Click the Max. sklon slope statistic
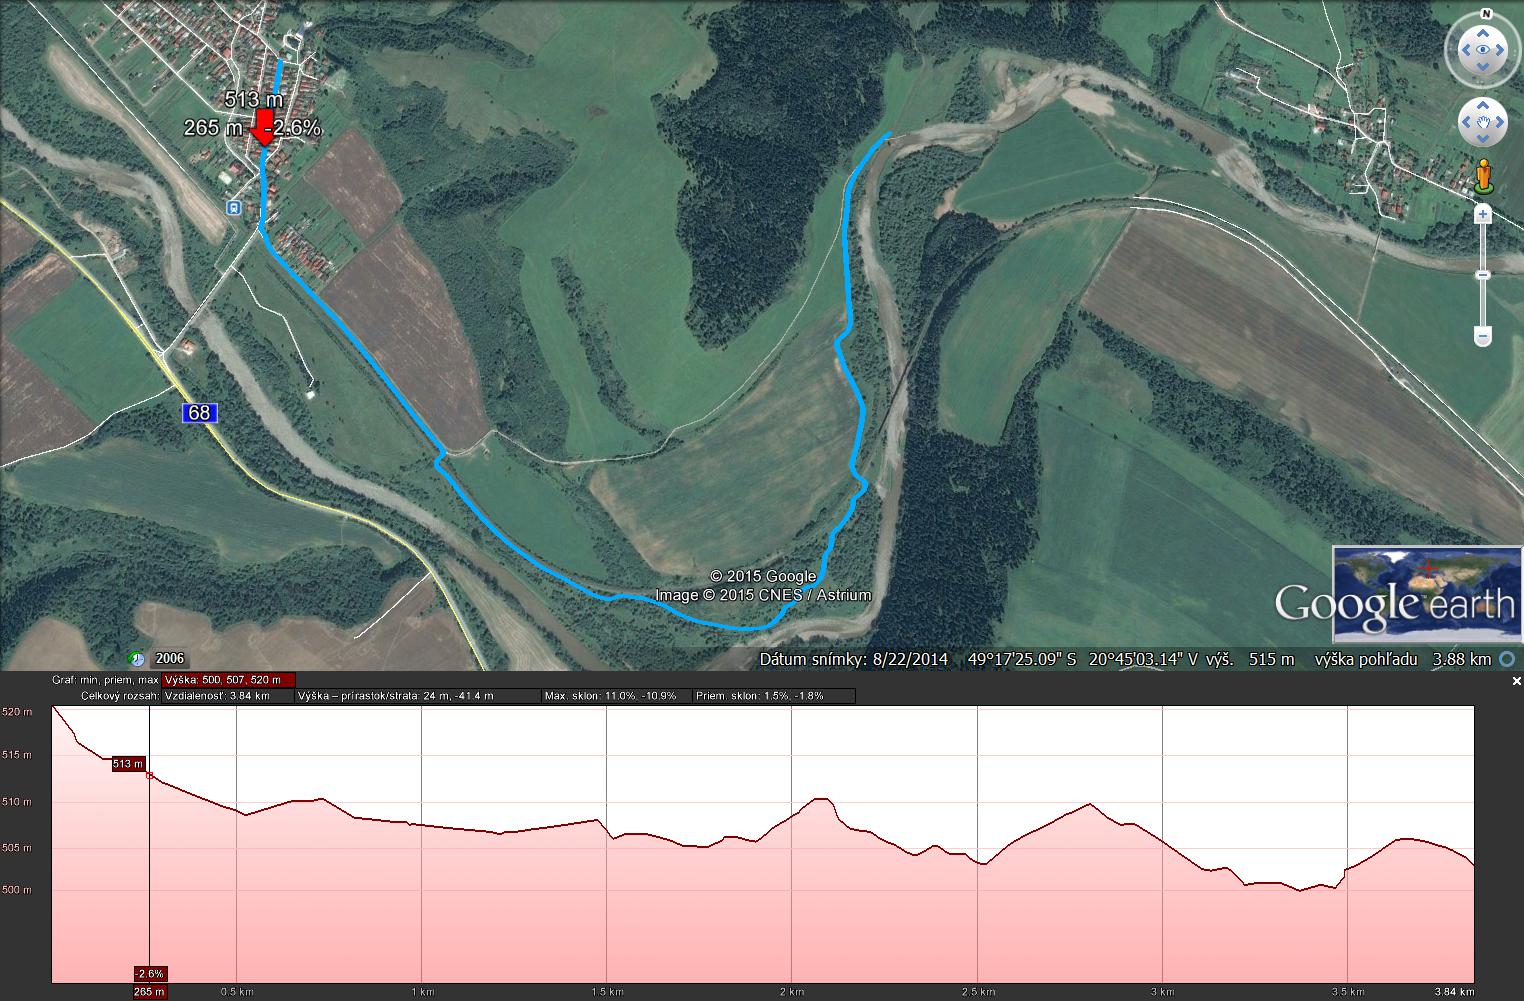The width and height of the screenshot is (1524, 1001). point(617,696)
